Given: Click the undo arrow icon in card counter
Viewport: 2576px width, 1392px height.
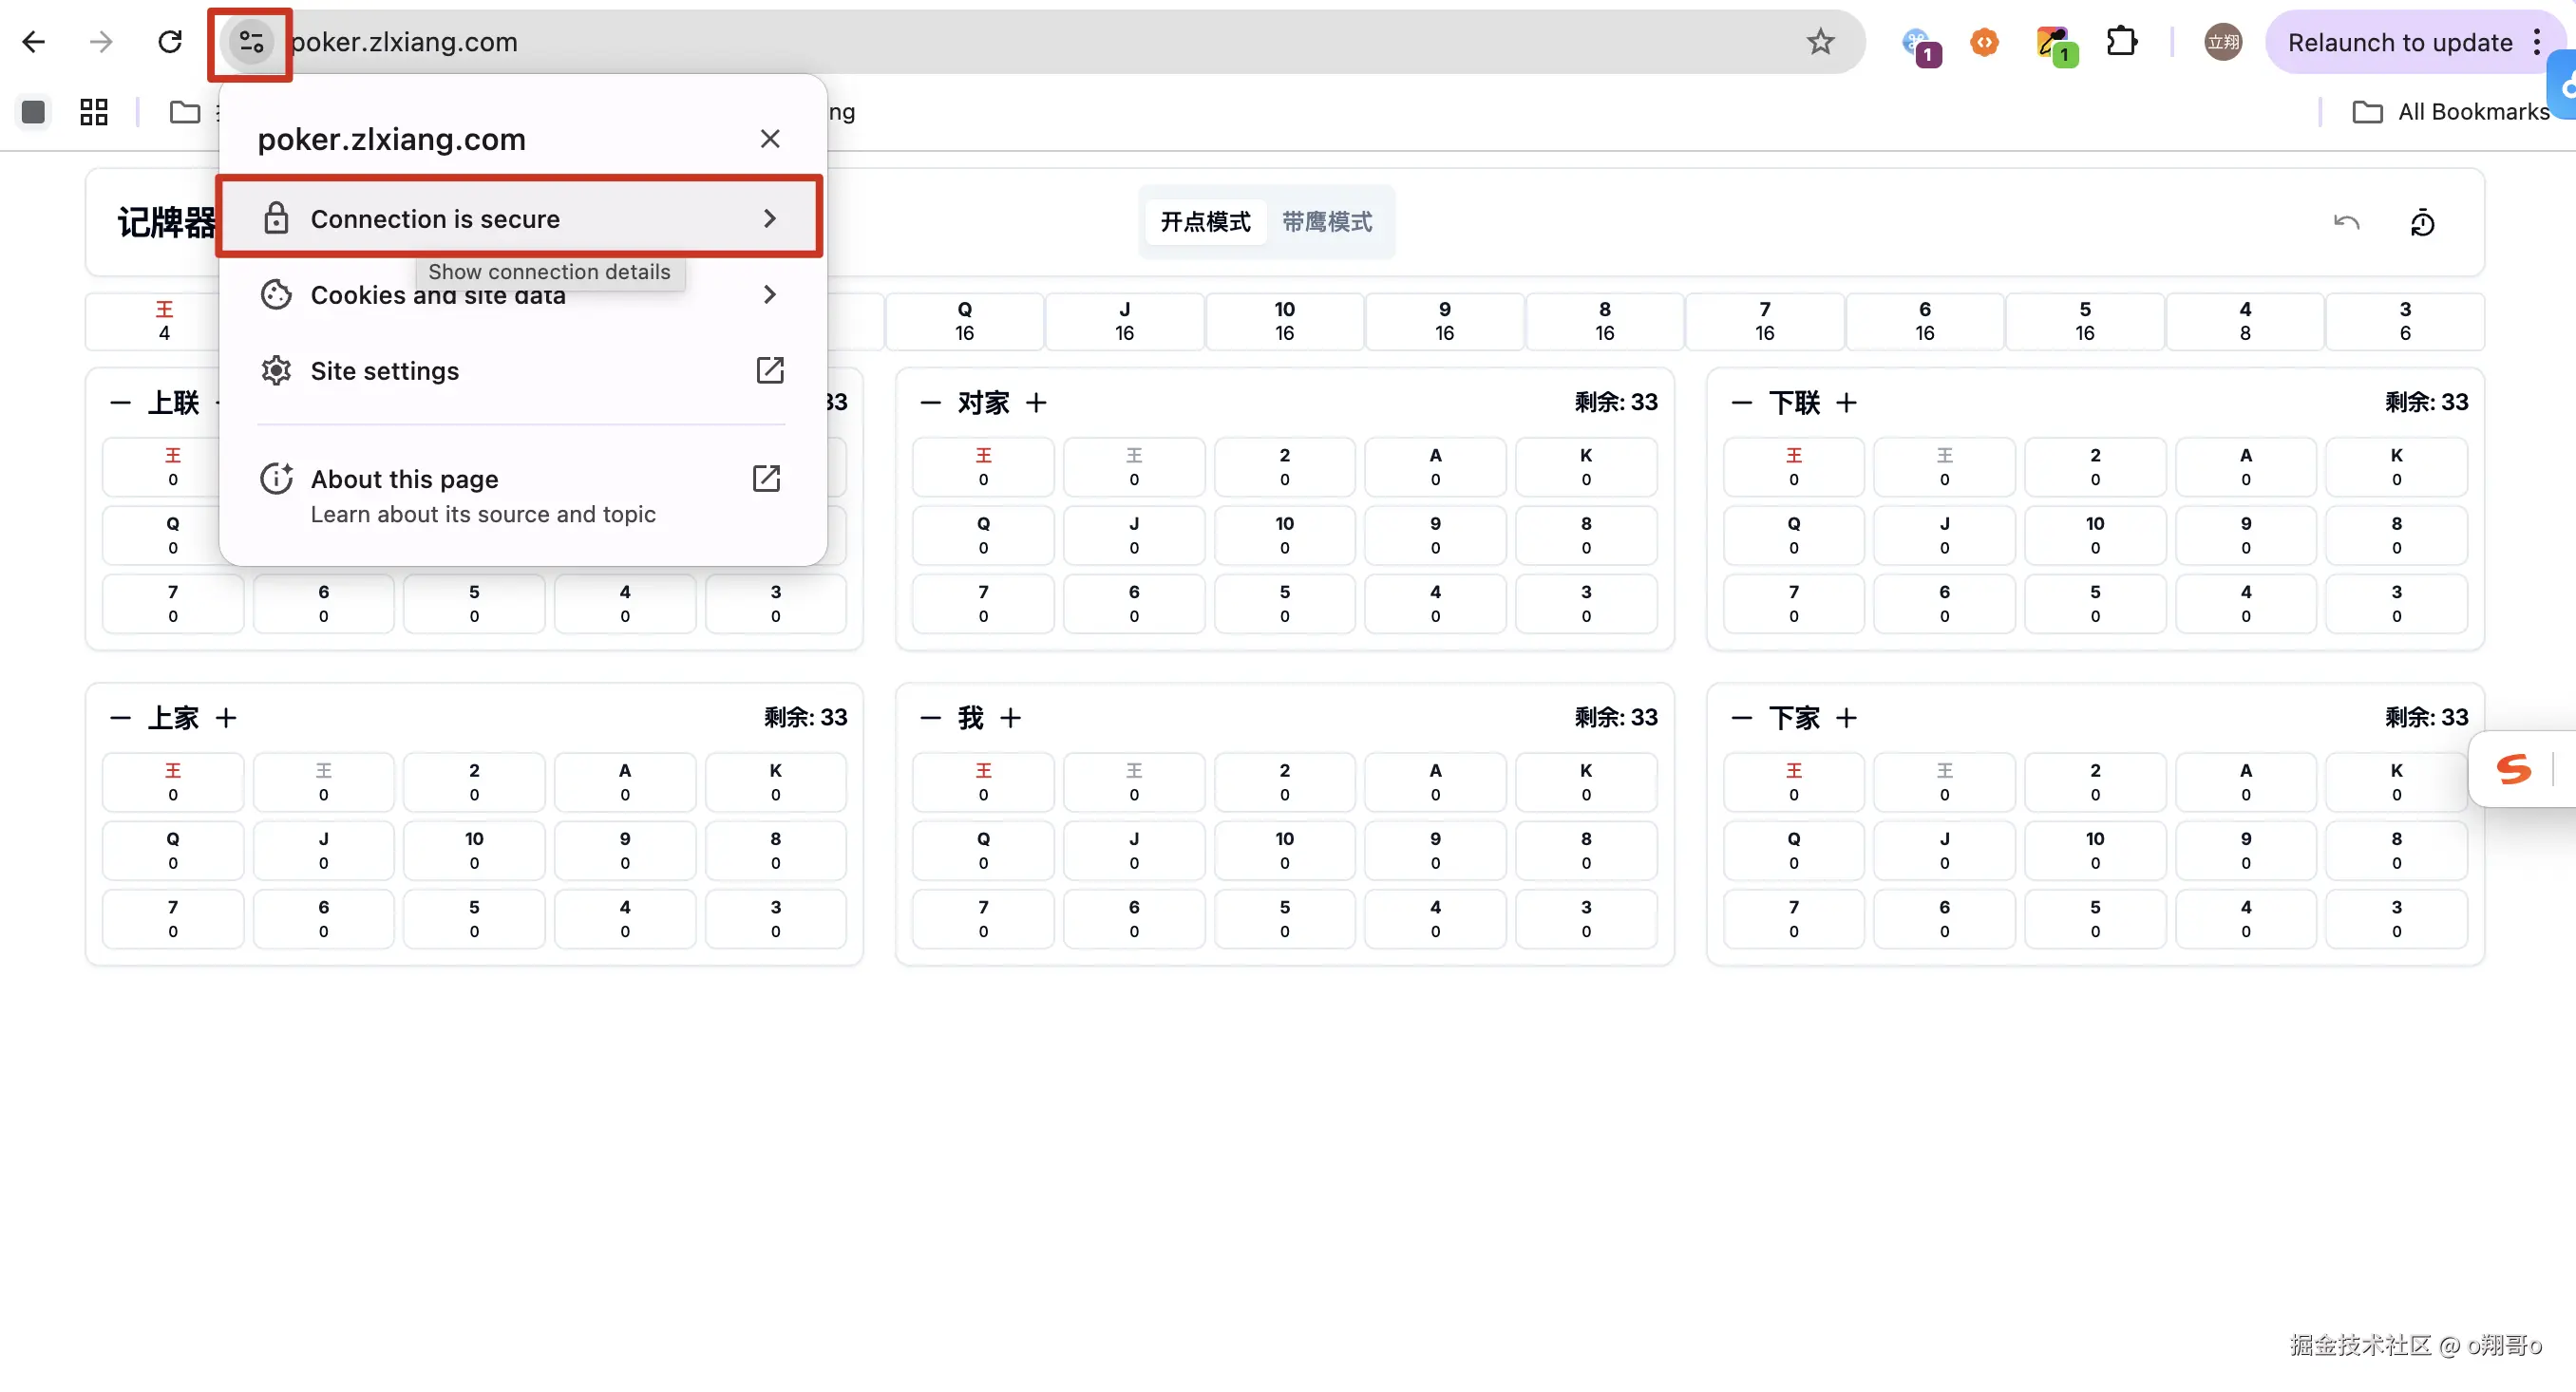Looking at the screenshot, I should (x=2346, y=222).
